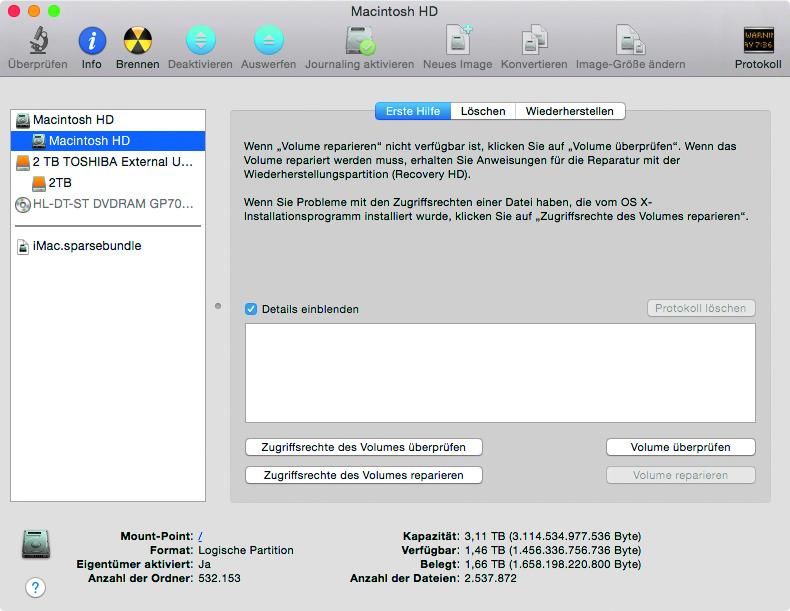Select iMac.sparsebundle disk image
Screen dimensions: 790x611
pos(108,246)
